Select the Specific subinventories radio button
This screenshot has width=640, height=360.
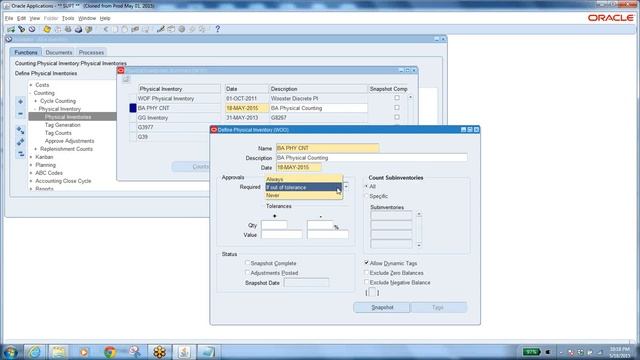click(367, 196)
